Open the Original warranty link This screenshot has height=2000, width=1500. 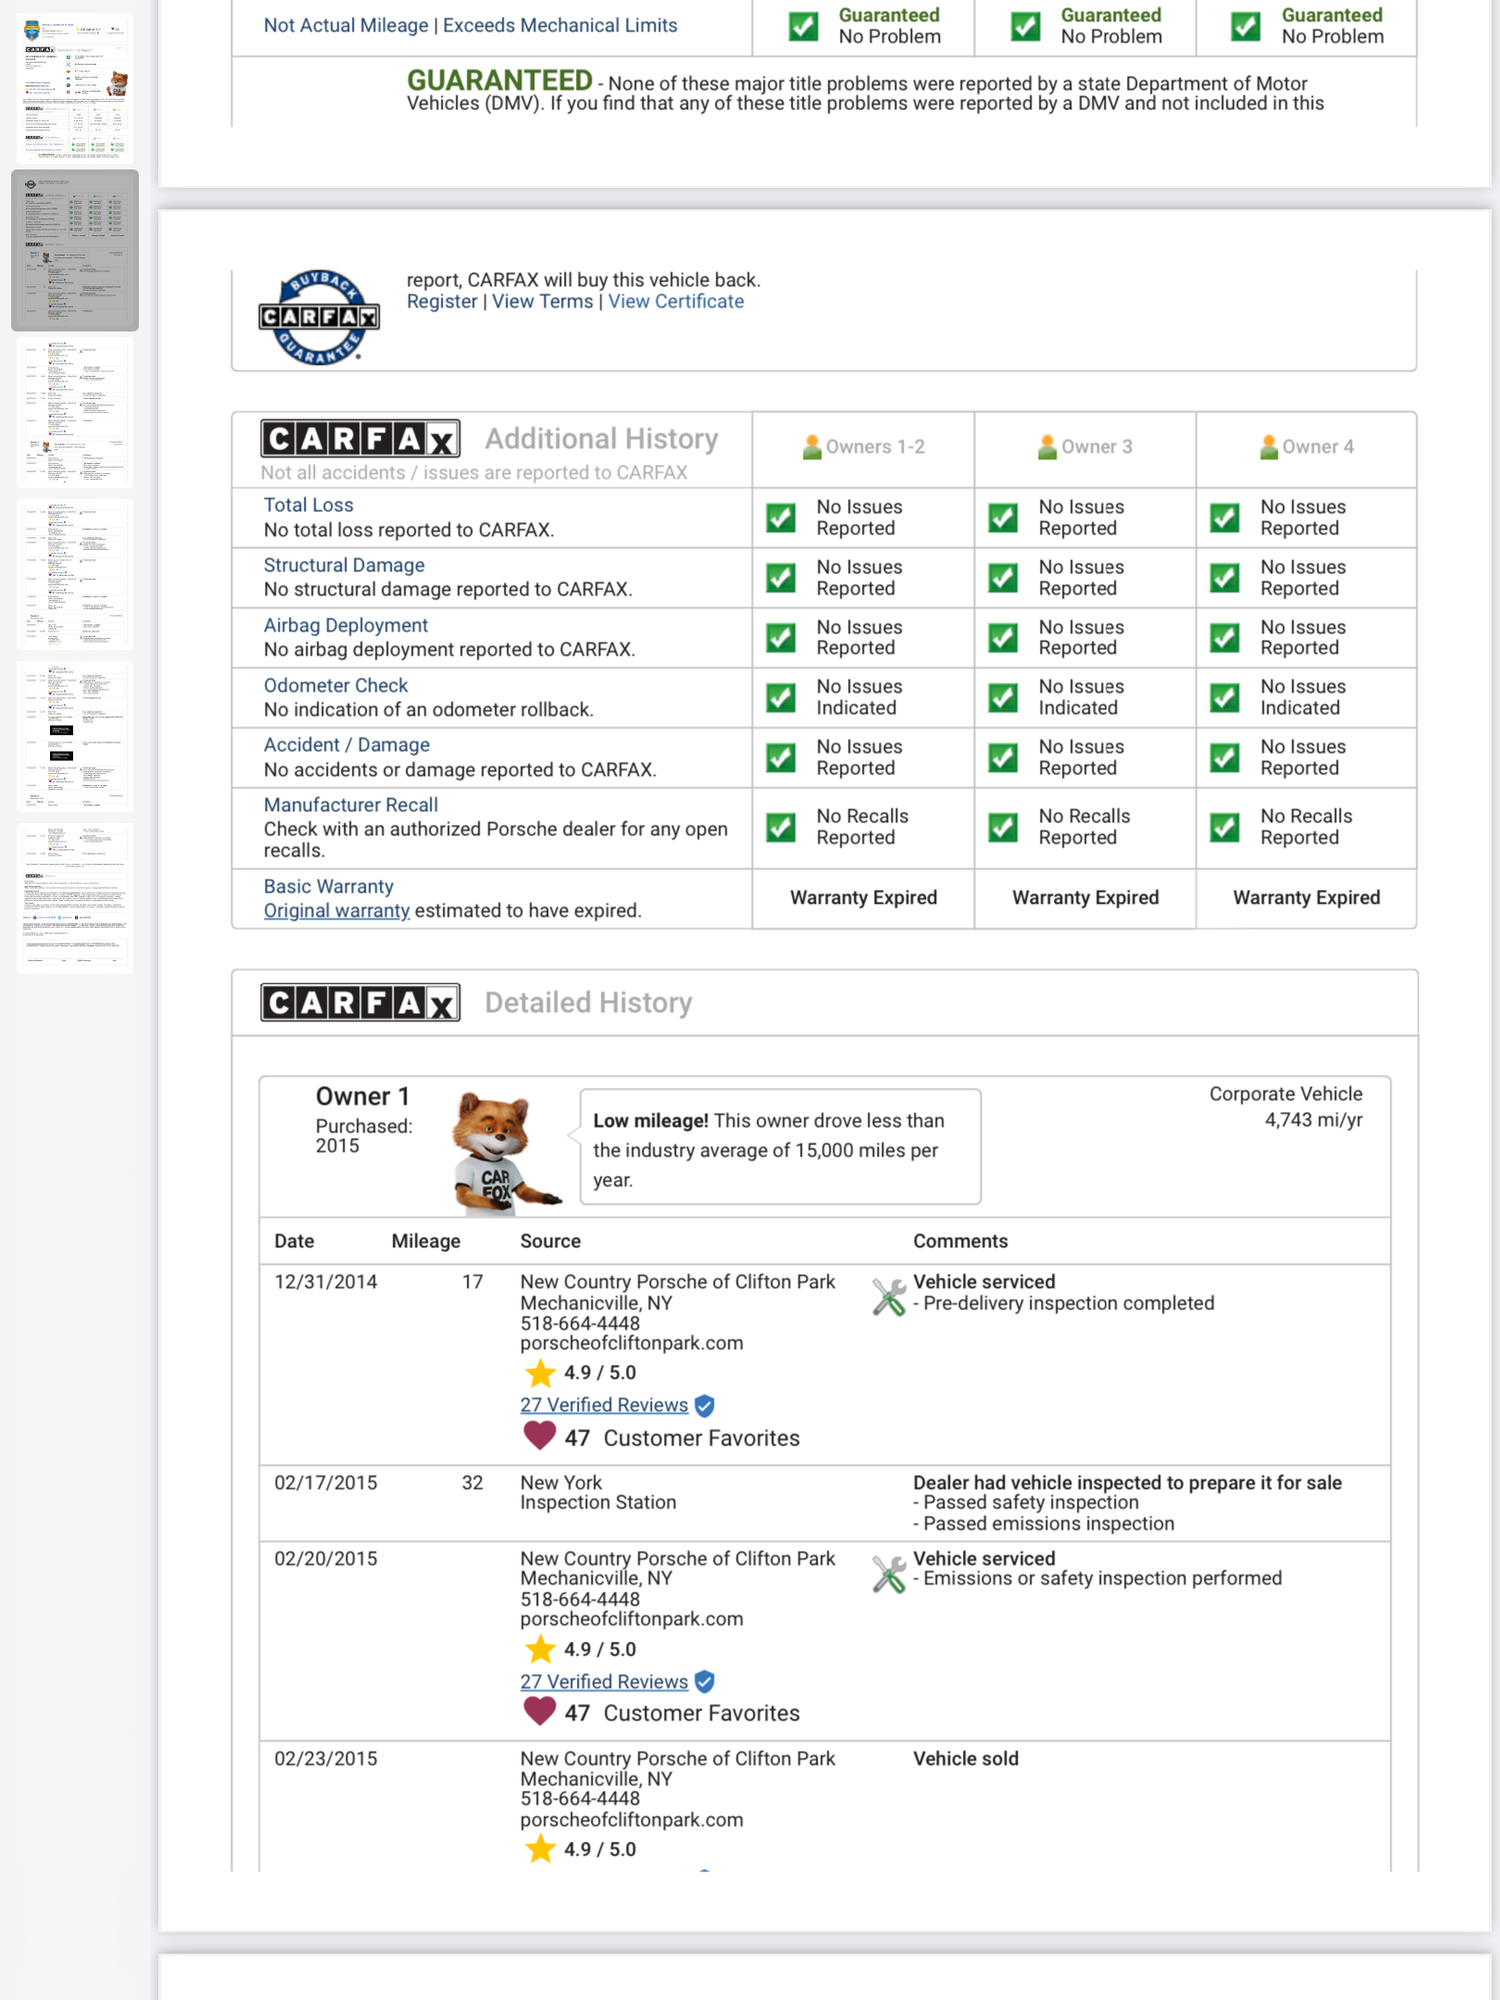click(x=336, y=911)
